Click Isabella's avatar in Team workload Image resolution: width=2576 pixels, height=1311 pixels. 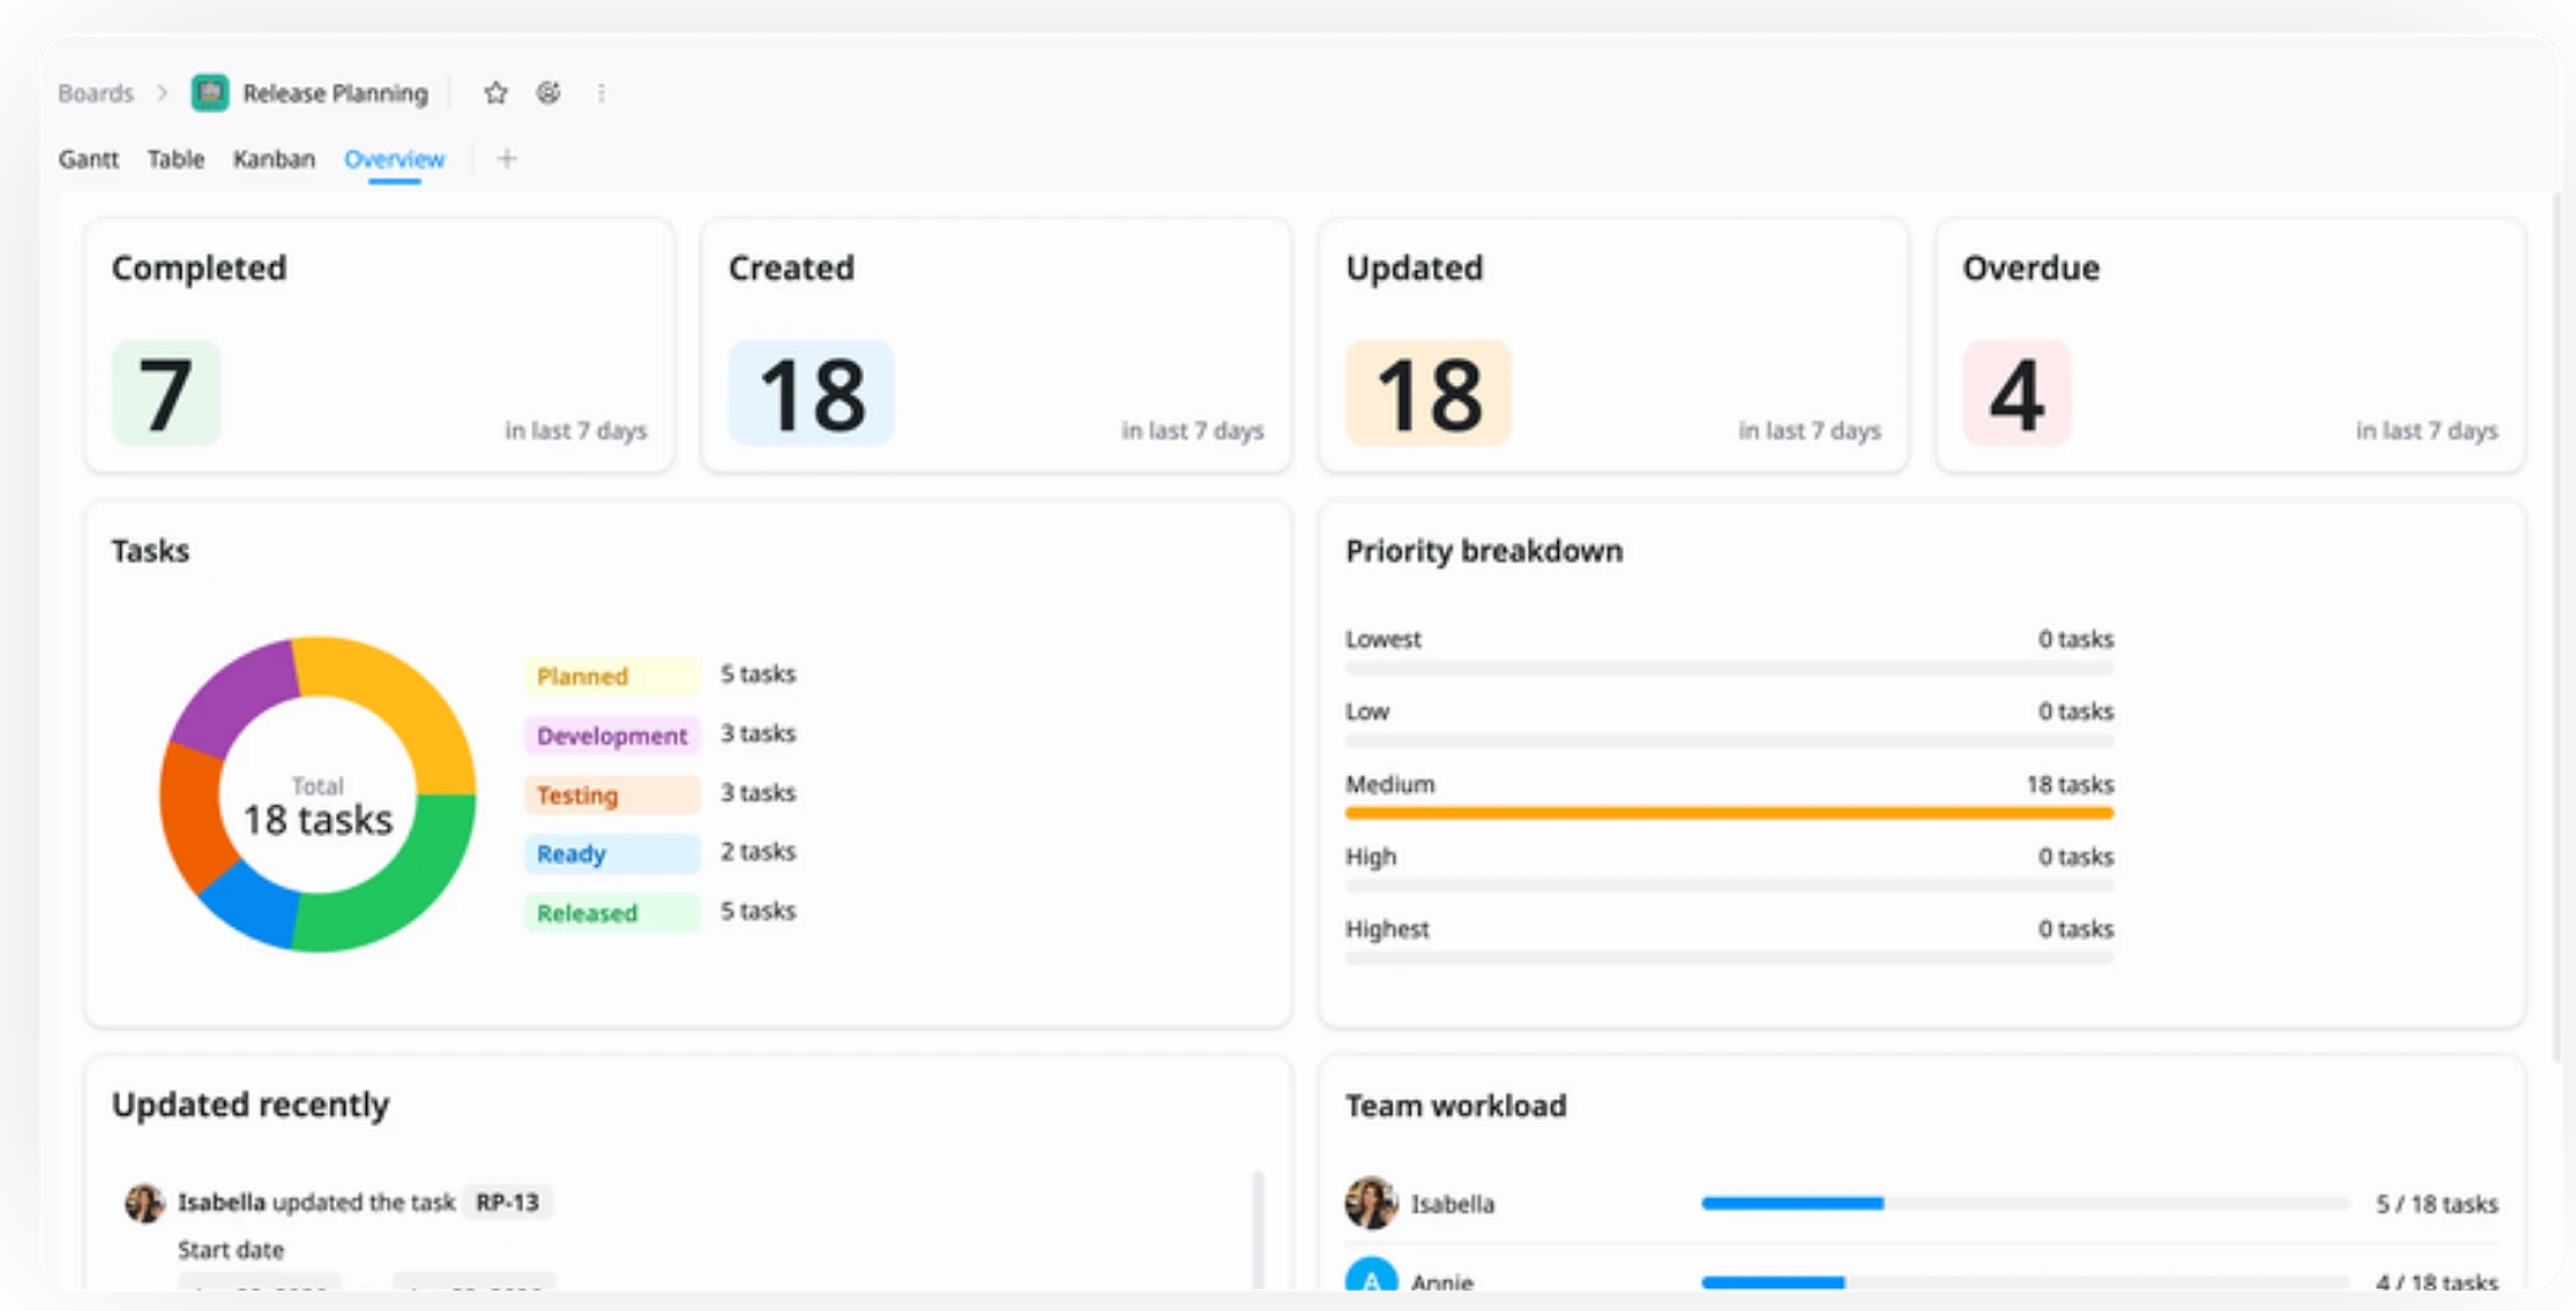pyautogui.click(x=1371, y=1203)
